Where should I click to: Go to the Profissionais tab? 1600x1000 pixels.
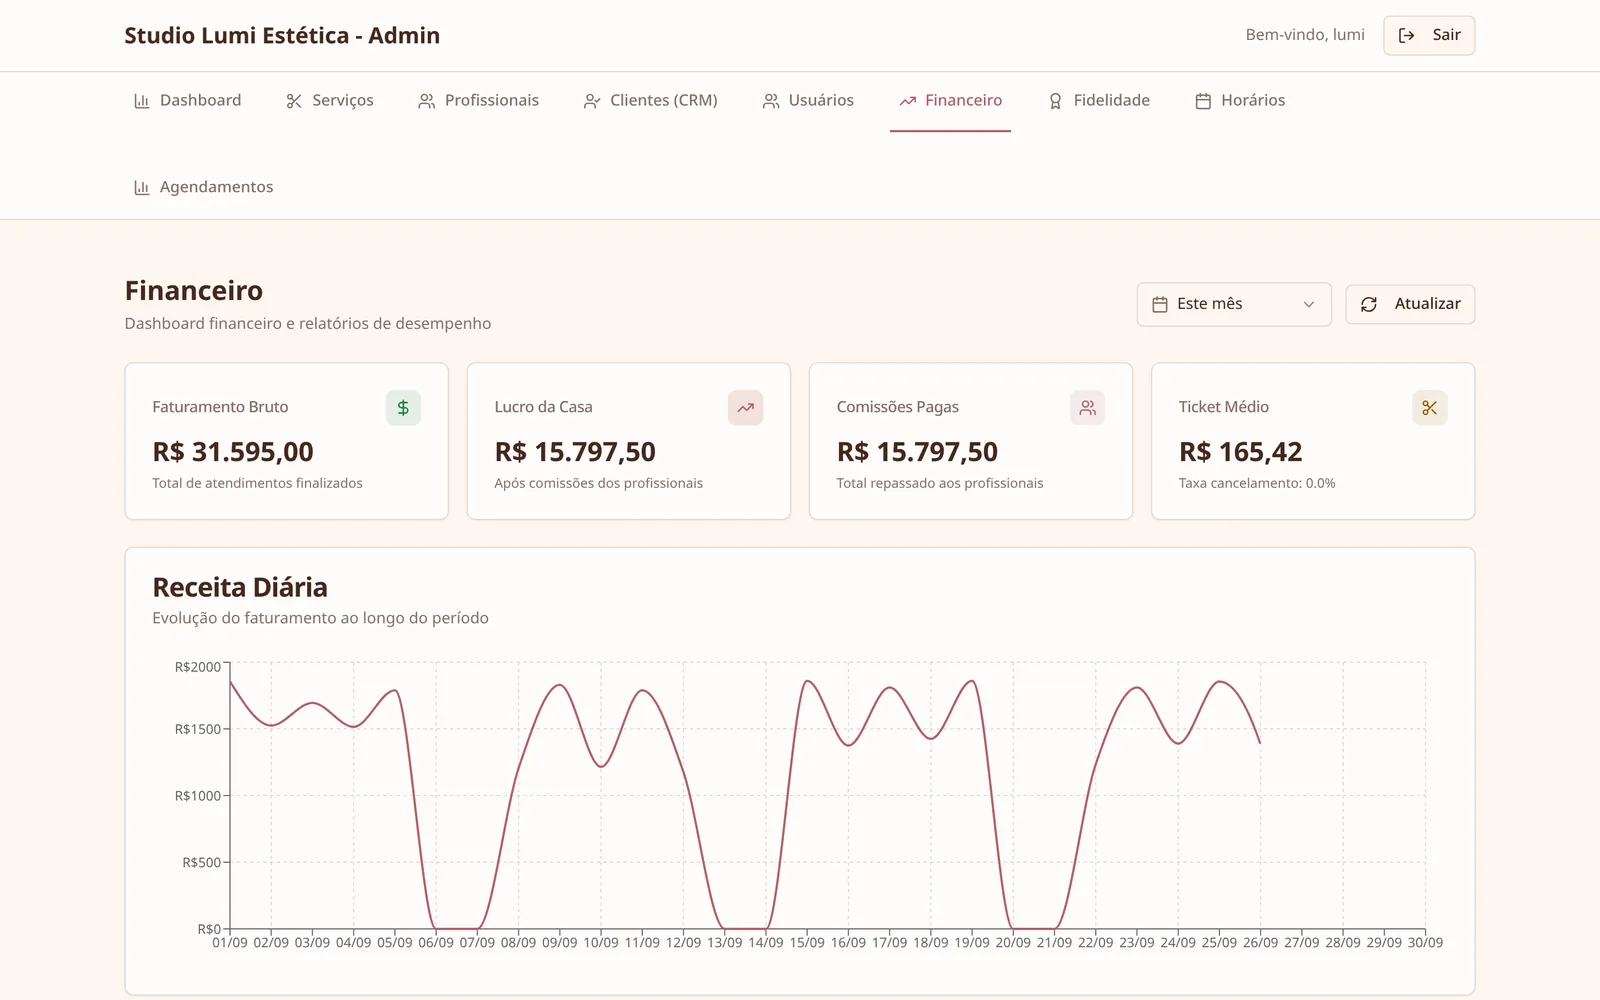click(x=478, y=101)
